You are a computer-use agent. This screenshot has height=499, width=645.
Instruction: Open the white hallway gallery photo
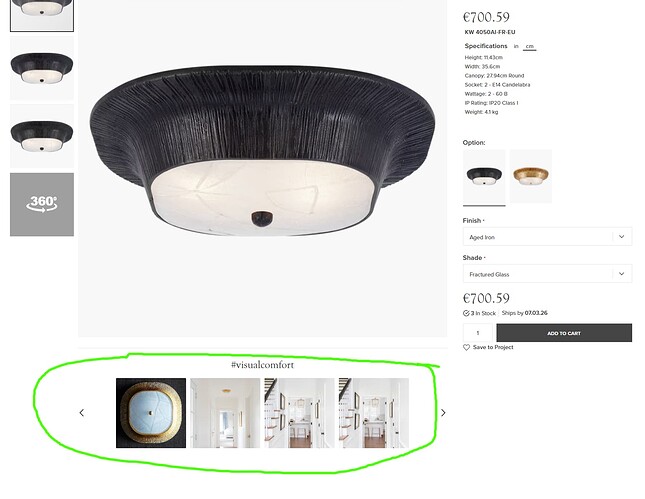[x=225, y=413]
